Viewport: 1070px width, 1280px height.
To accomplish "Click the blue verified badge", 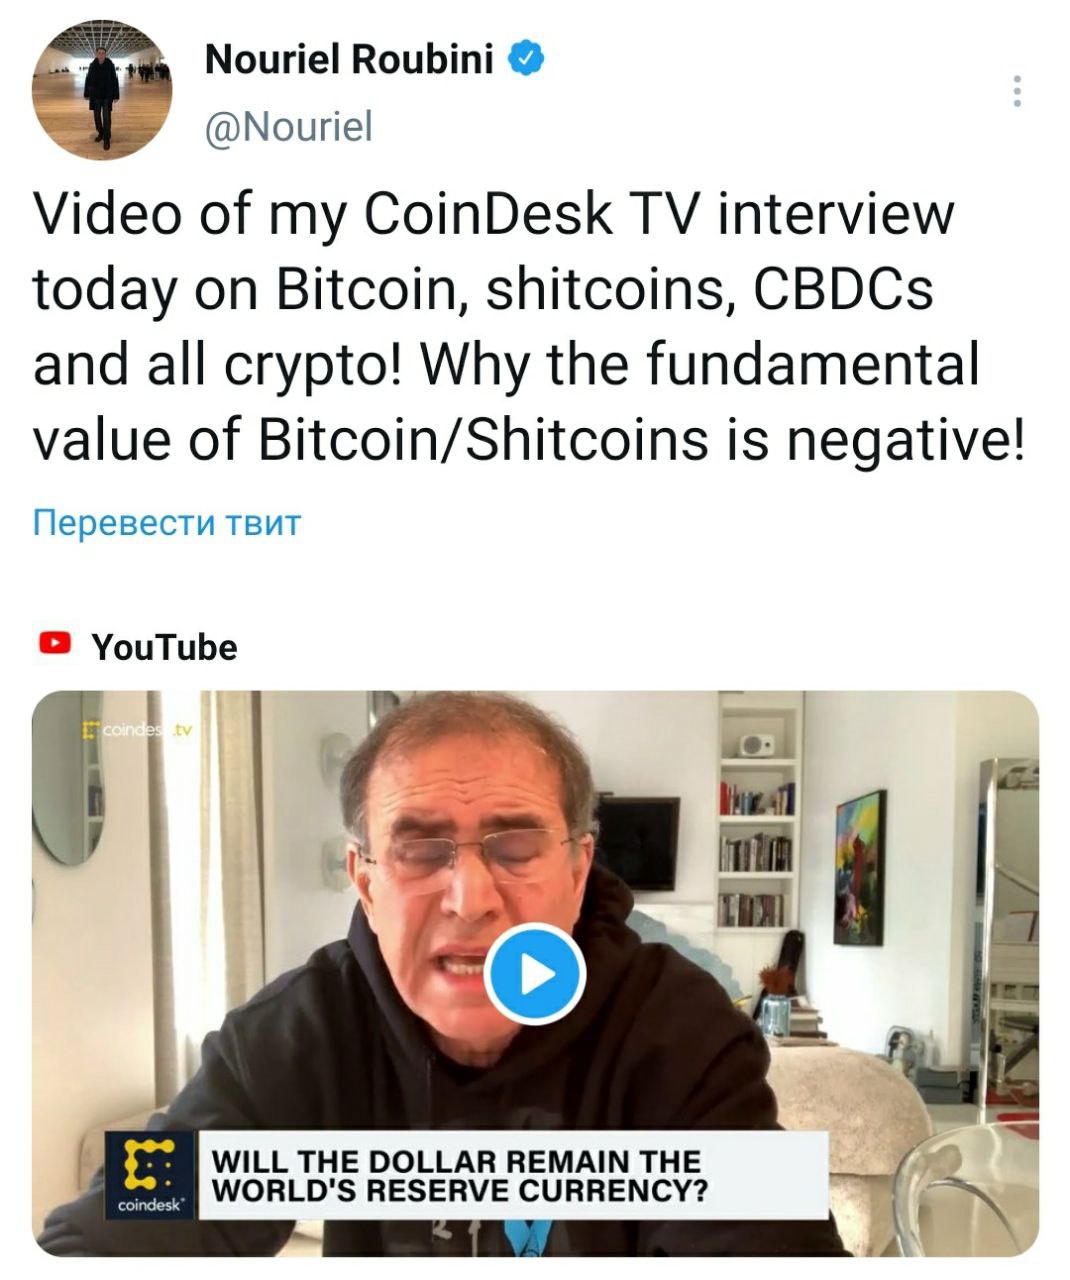I will tap(527, 59).
